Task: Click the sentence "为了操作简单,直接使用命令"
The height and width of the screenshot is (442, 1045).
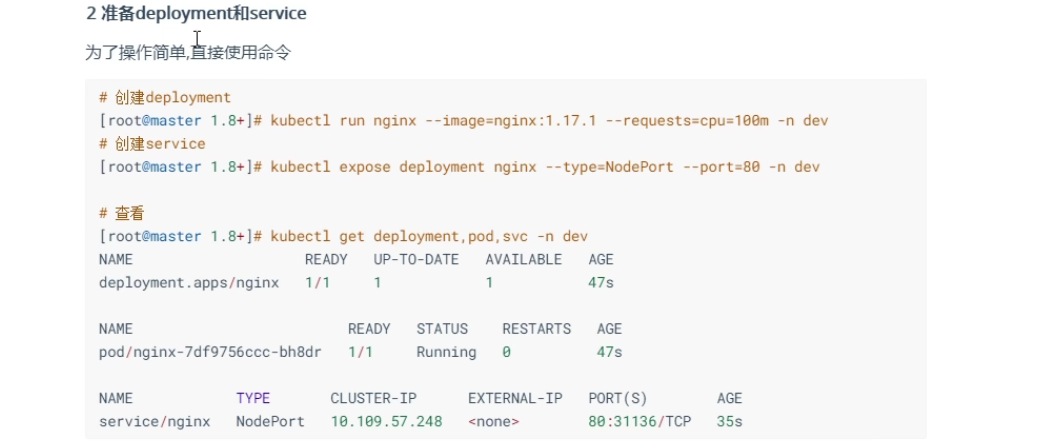Action: click(x=188, y=52)
